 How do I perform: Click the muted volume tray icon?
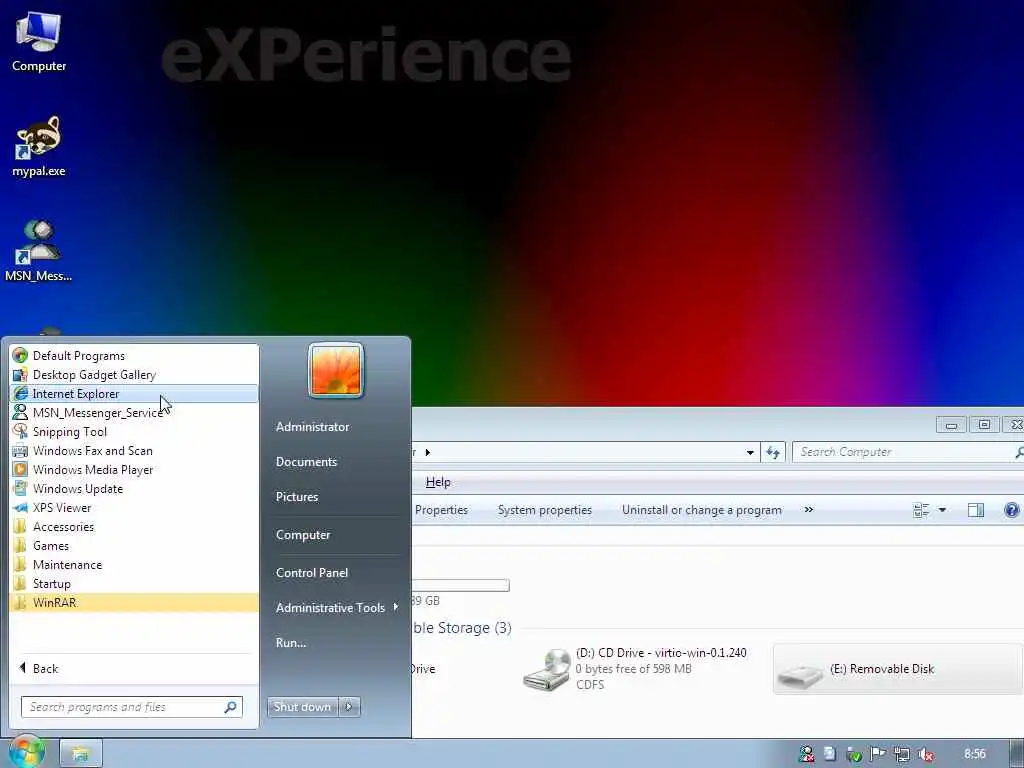[x=925, y=754]
